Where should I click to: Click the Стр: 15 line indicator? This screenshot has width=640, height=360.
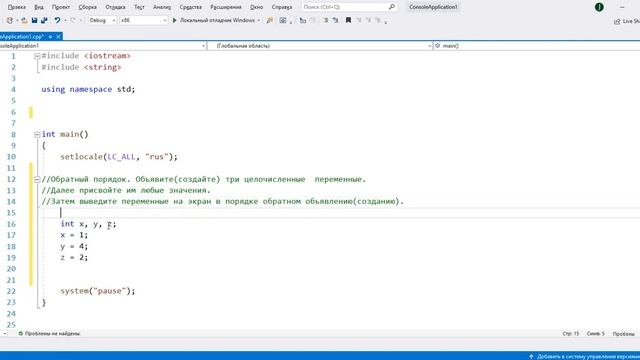point(571,333)
